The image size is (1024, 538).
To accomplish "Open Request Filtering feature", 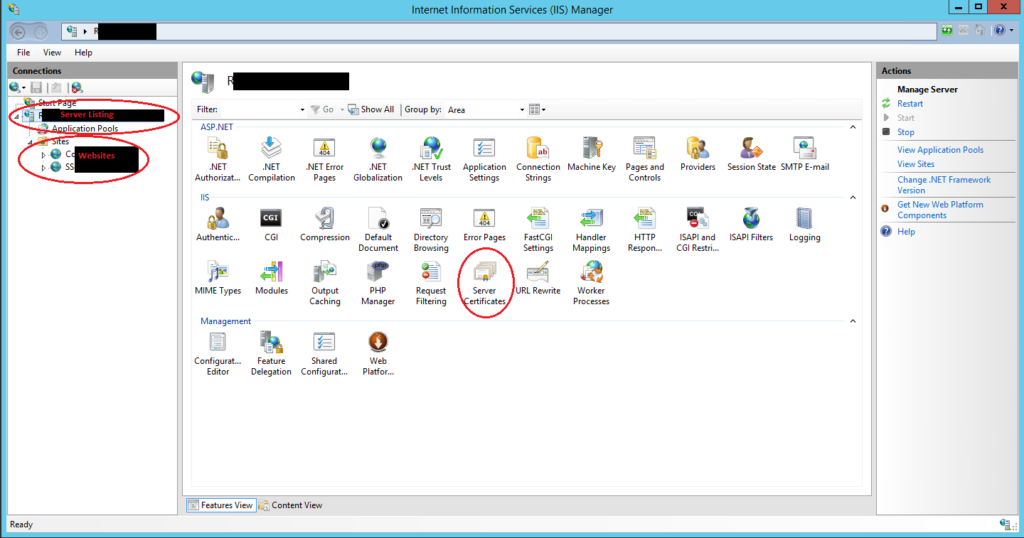I will coord(431,283).
